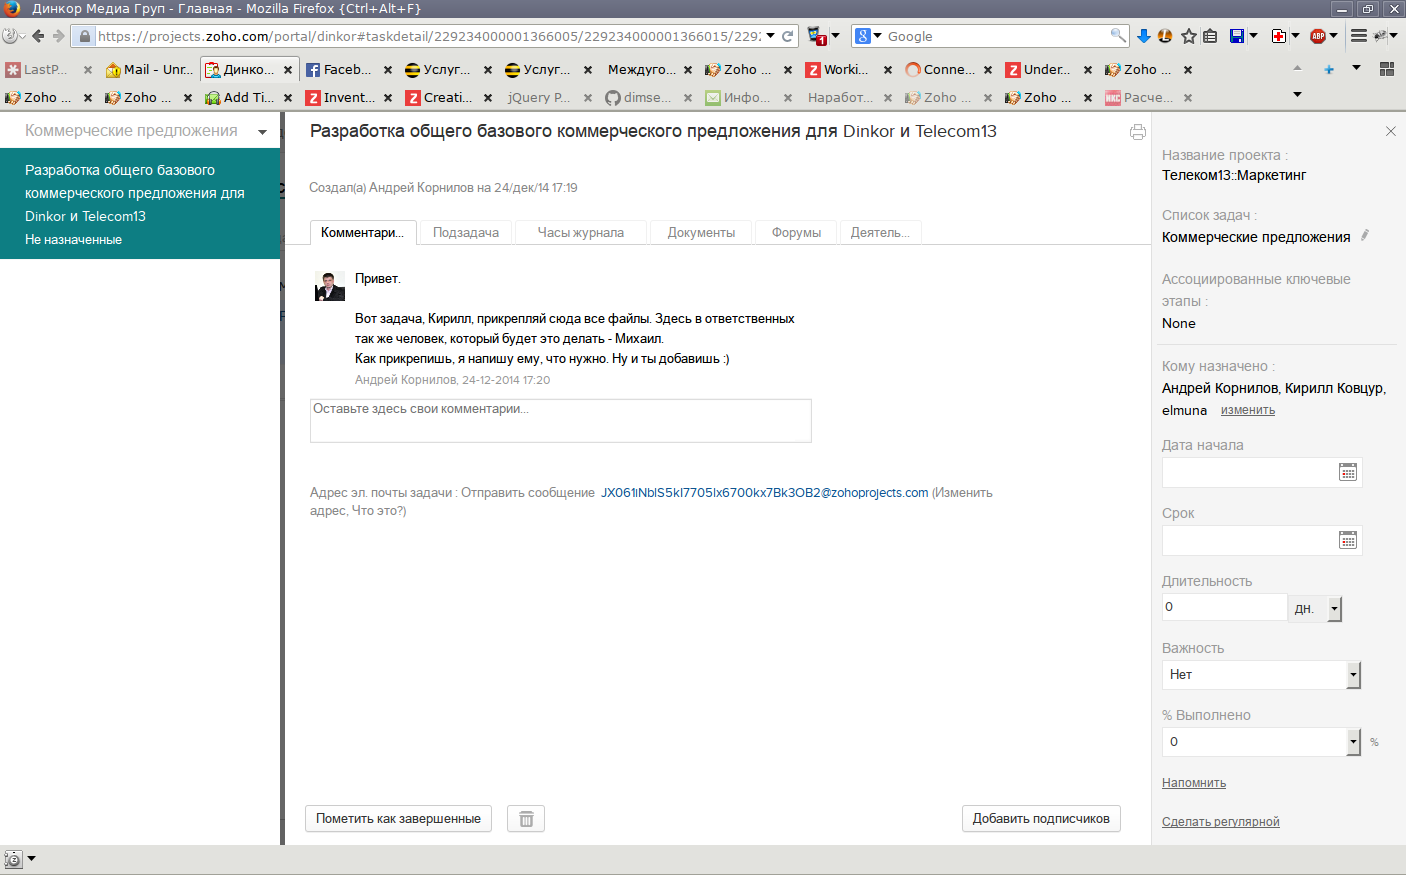
Task: Click the red cross toolbar icon
Action: click(x=1278, y=36)
